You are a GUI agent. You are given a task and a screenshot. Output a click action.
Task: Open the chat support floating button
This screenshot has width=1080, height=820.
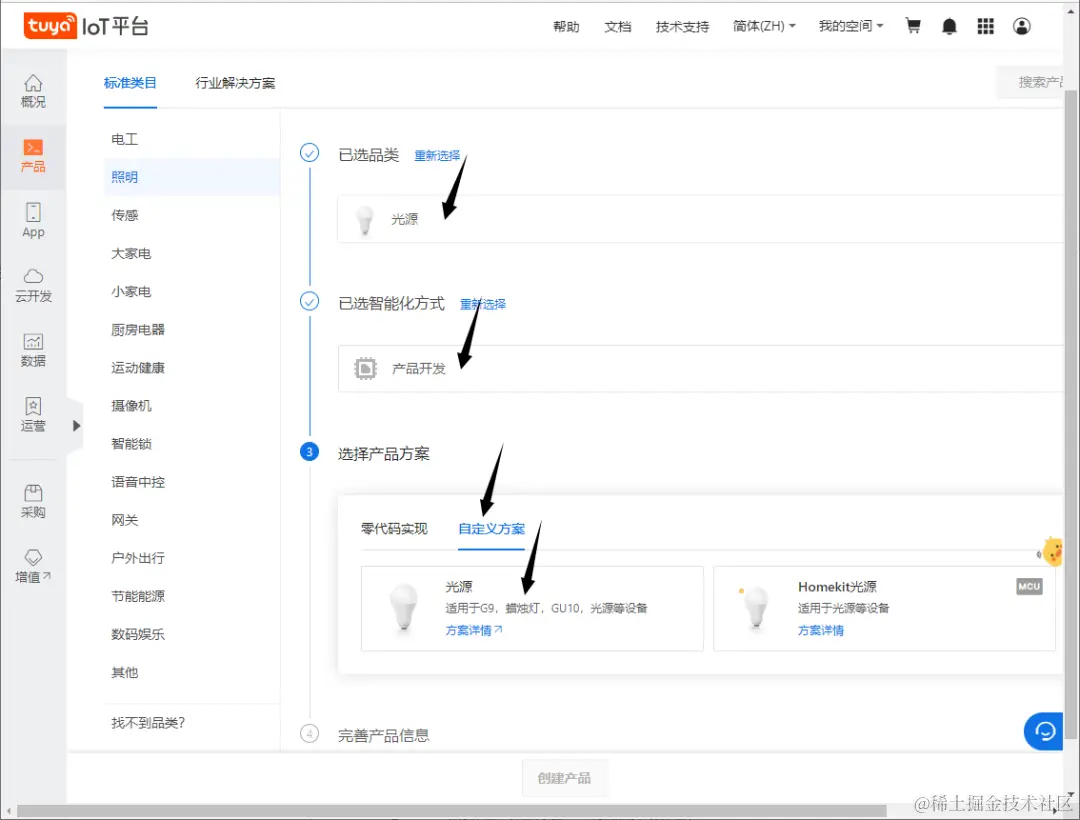click(x=1043, y=731)
